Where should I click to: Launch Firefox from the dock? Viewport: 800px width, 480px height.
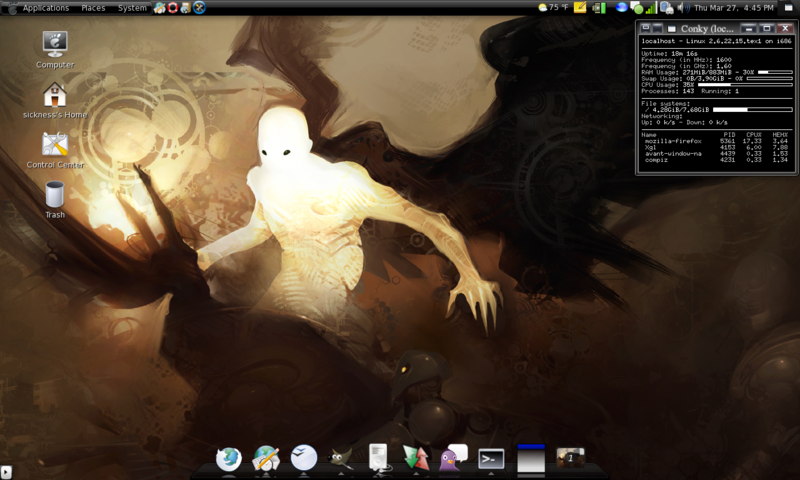[x=228, y=458]
